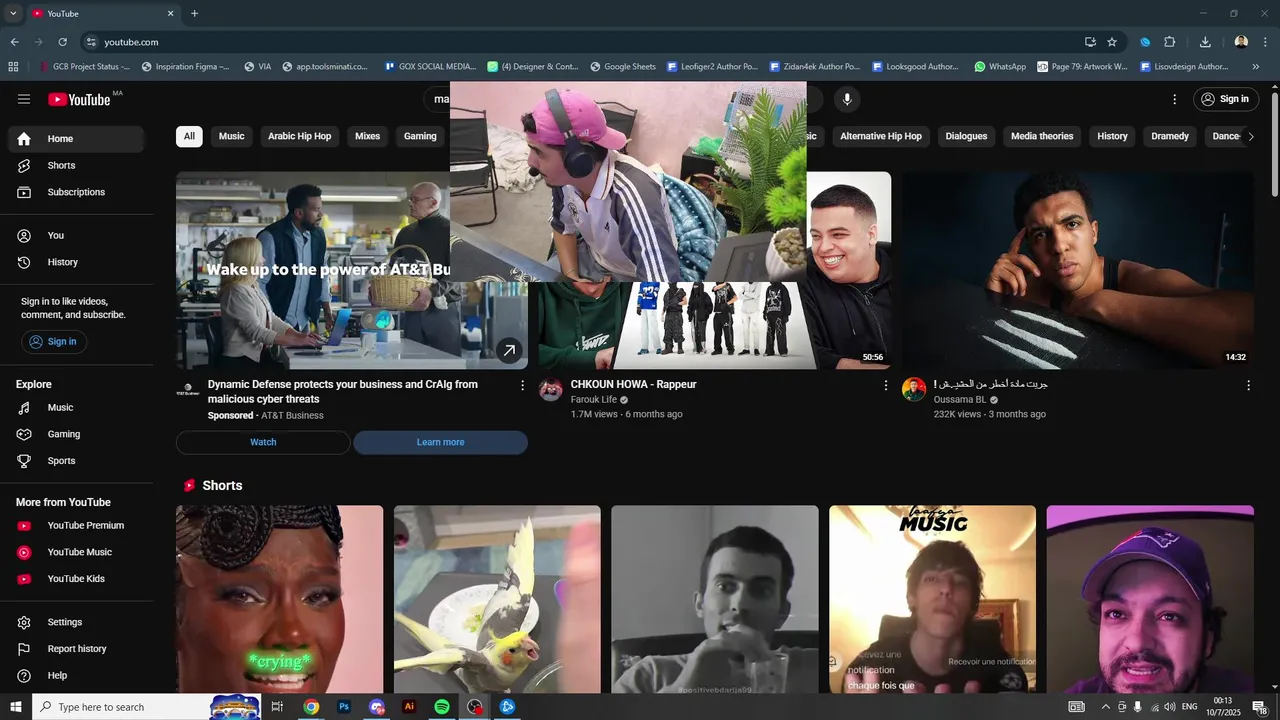Open Gaming under Explore
Image resolution: width=1280 pixels, height=720 pixels.
(x=76, y=434)
